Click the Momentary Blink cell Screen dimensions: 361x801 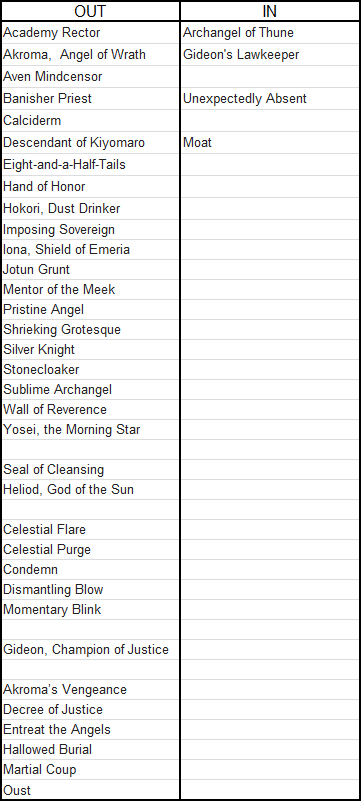(90, 609)
